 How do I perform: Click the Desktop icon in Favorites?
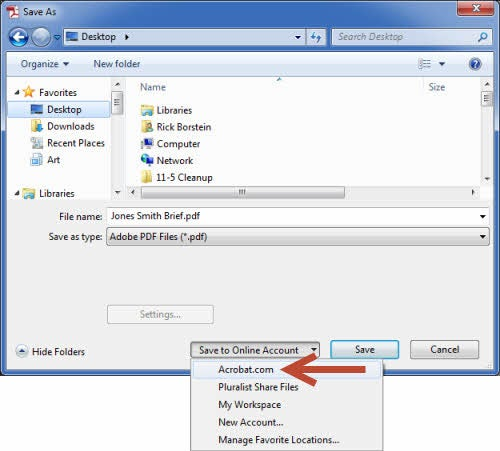(37, 109)
